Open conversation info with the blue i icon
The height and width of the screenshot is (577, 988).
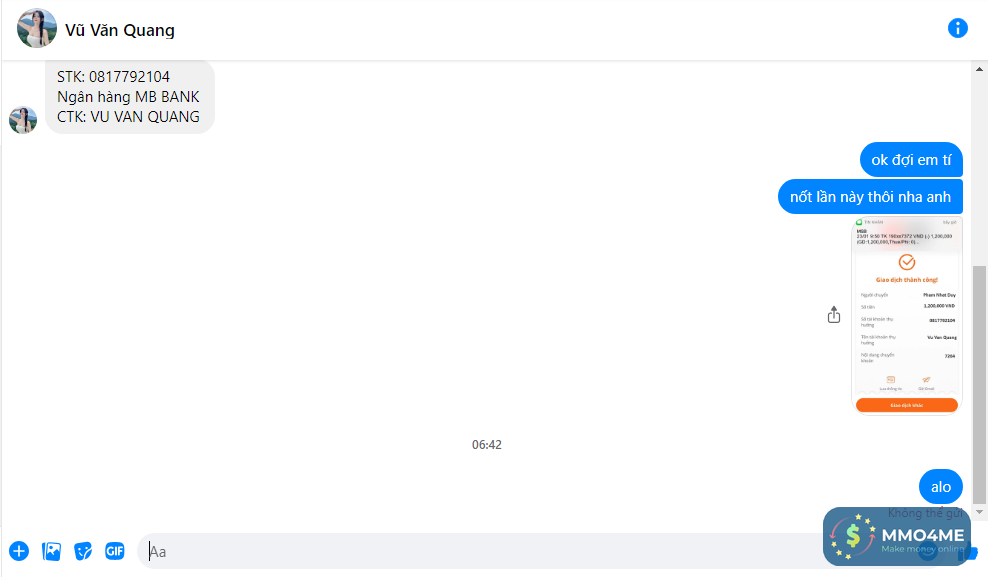[x=957, y=28]
